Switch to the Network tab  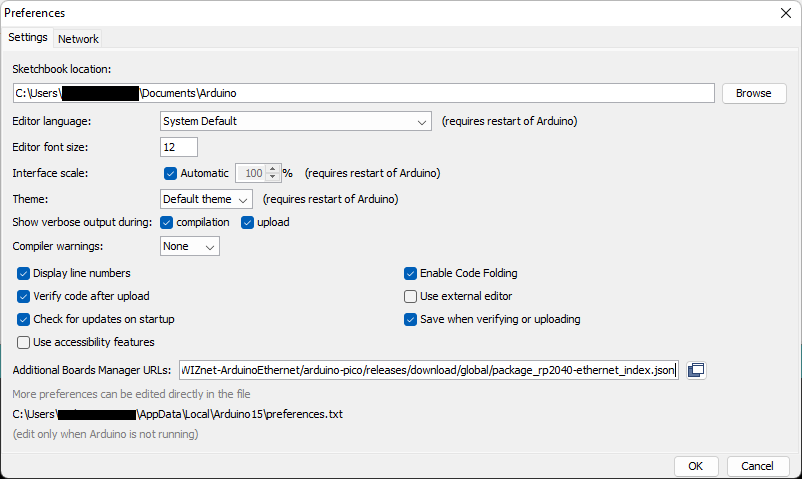click(78, 39)
